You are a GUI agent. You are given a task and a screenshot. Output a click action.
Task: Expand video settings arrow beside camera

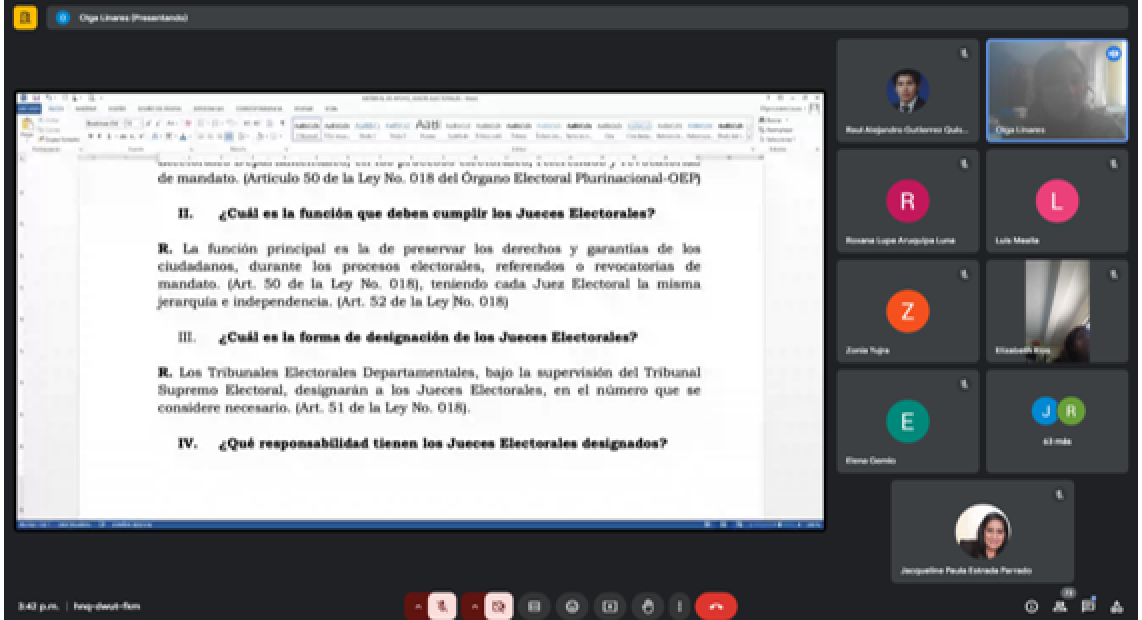[x=476, y=605]
